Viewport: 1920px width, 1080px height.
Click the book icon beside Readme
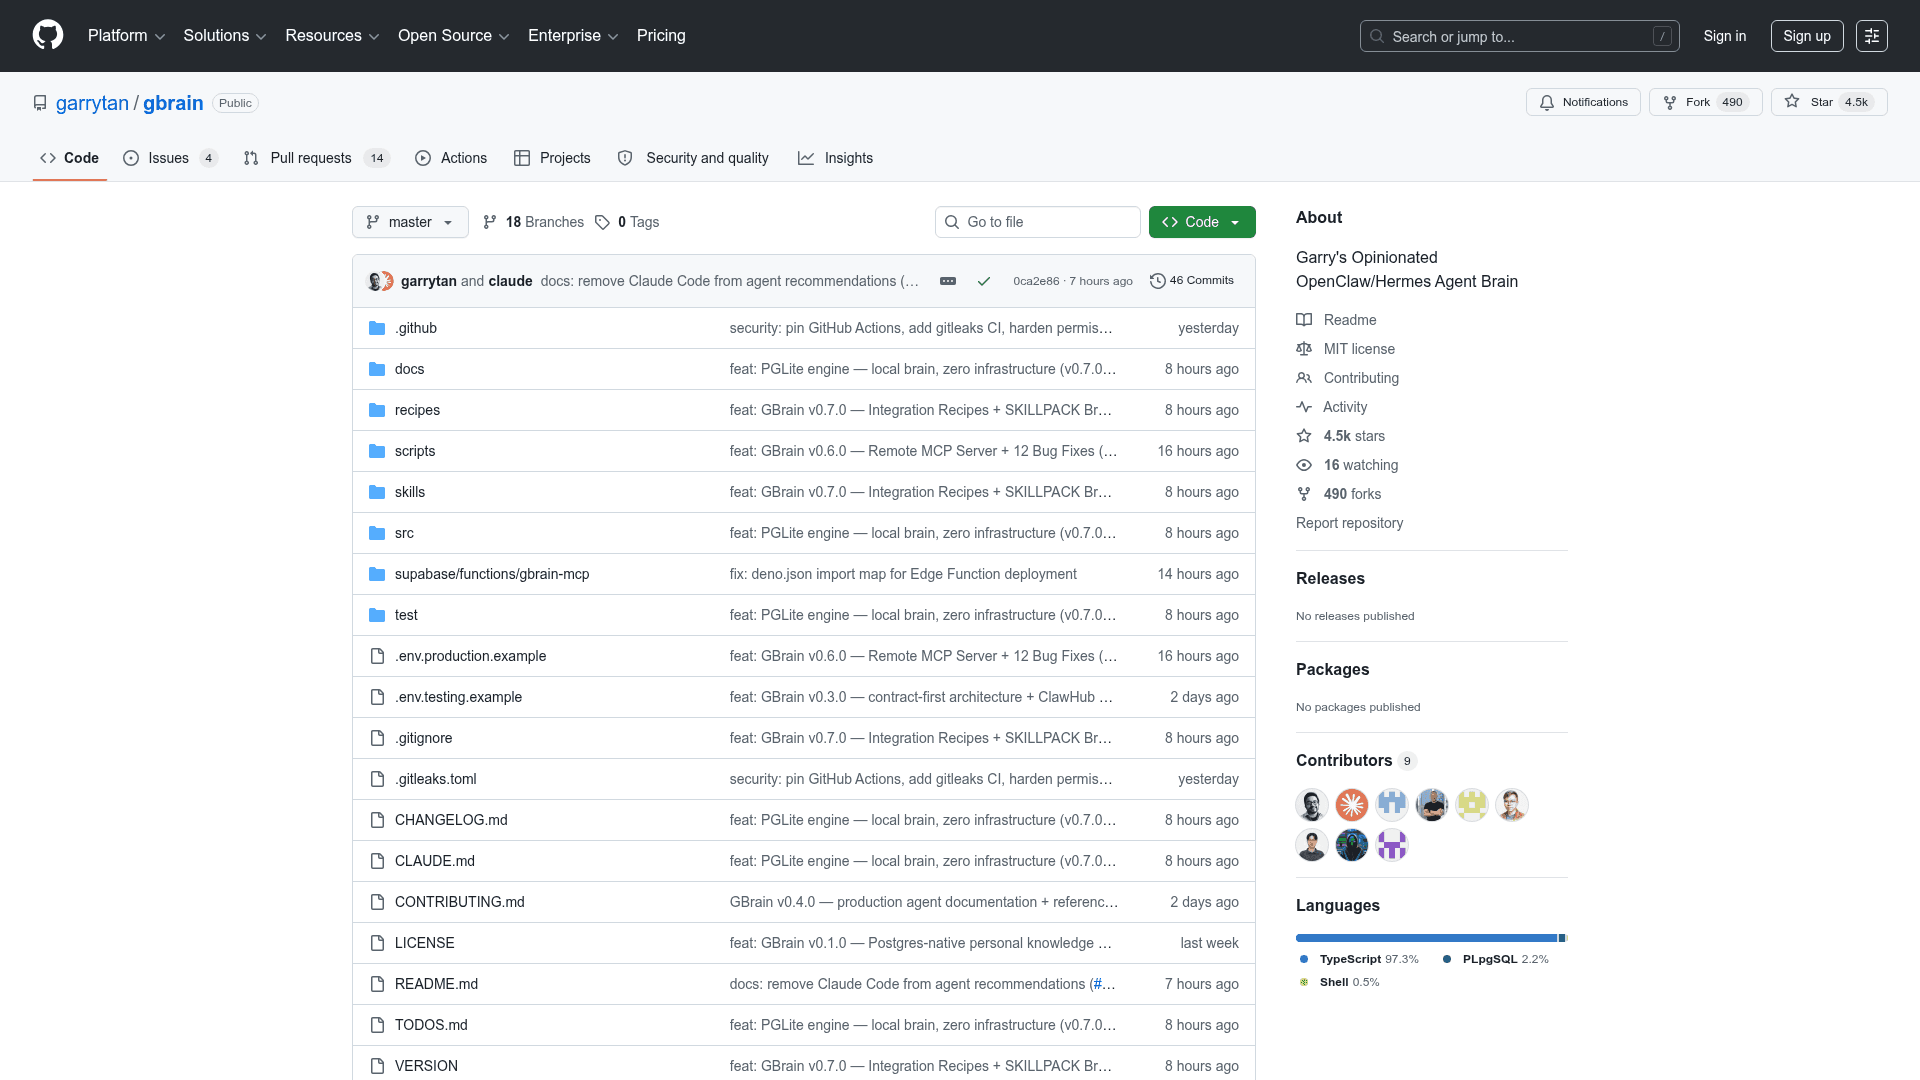[x=1304, y=319]
